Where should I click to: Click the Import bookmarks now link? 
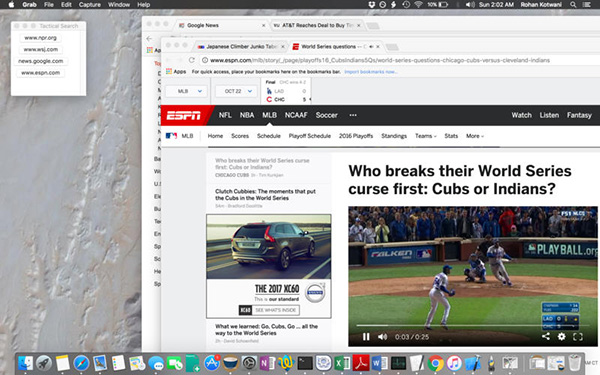coord(371,72)
